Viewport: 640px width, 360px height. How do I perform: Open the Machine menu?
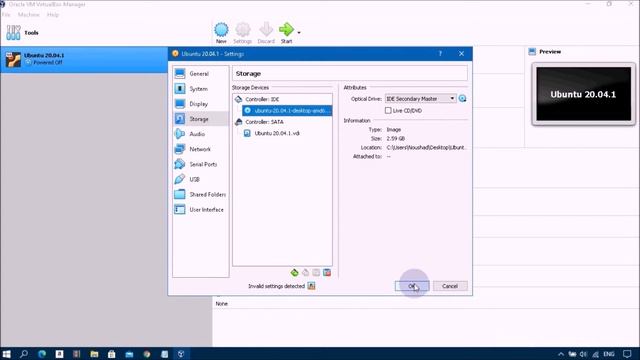[x=29, y=15]
